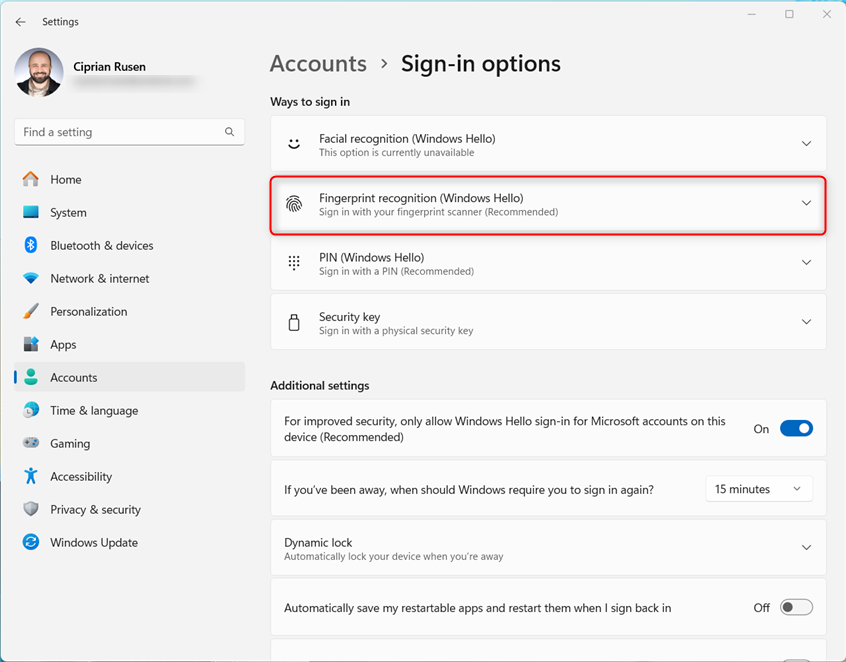The image size is (846, 662).
Task: Expand Security key chevron
Action: pos(806,322)
